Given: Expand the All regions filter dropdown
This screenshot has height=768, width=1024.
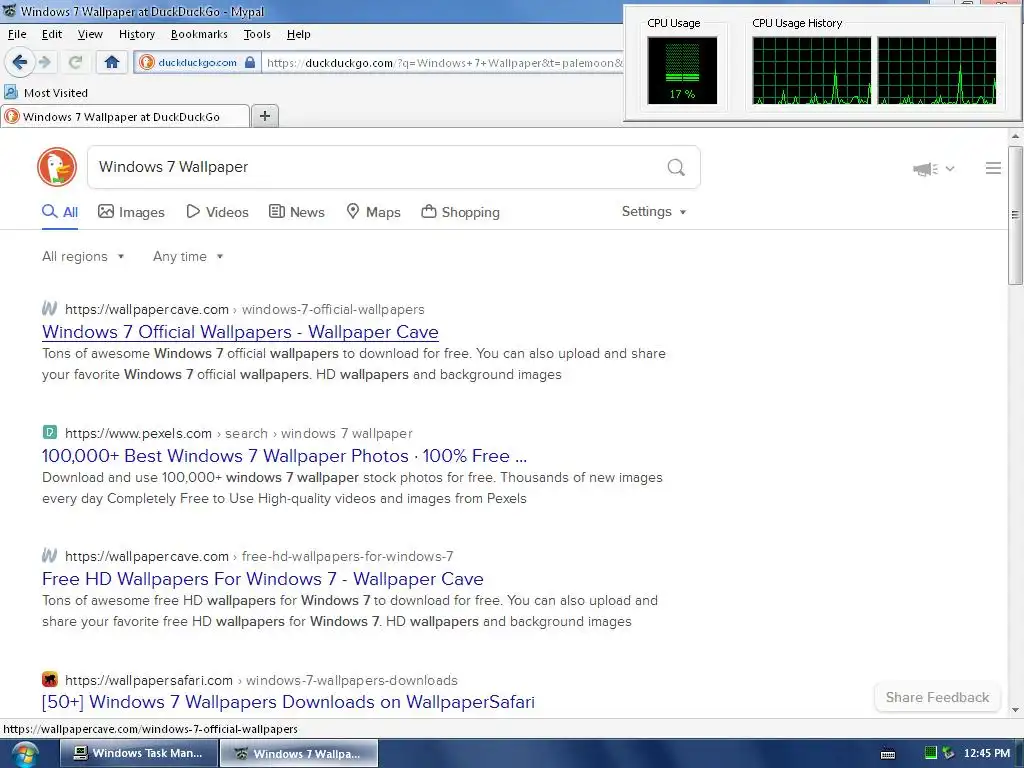Looking at the screenshot, I should pyautogui.click(x=83, y=257).
